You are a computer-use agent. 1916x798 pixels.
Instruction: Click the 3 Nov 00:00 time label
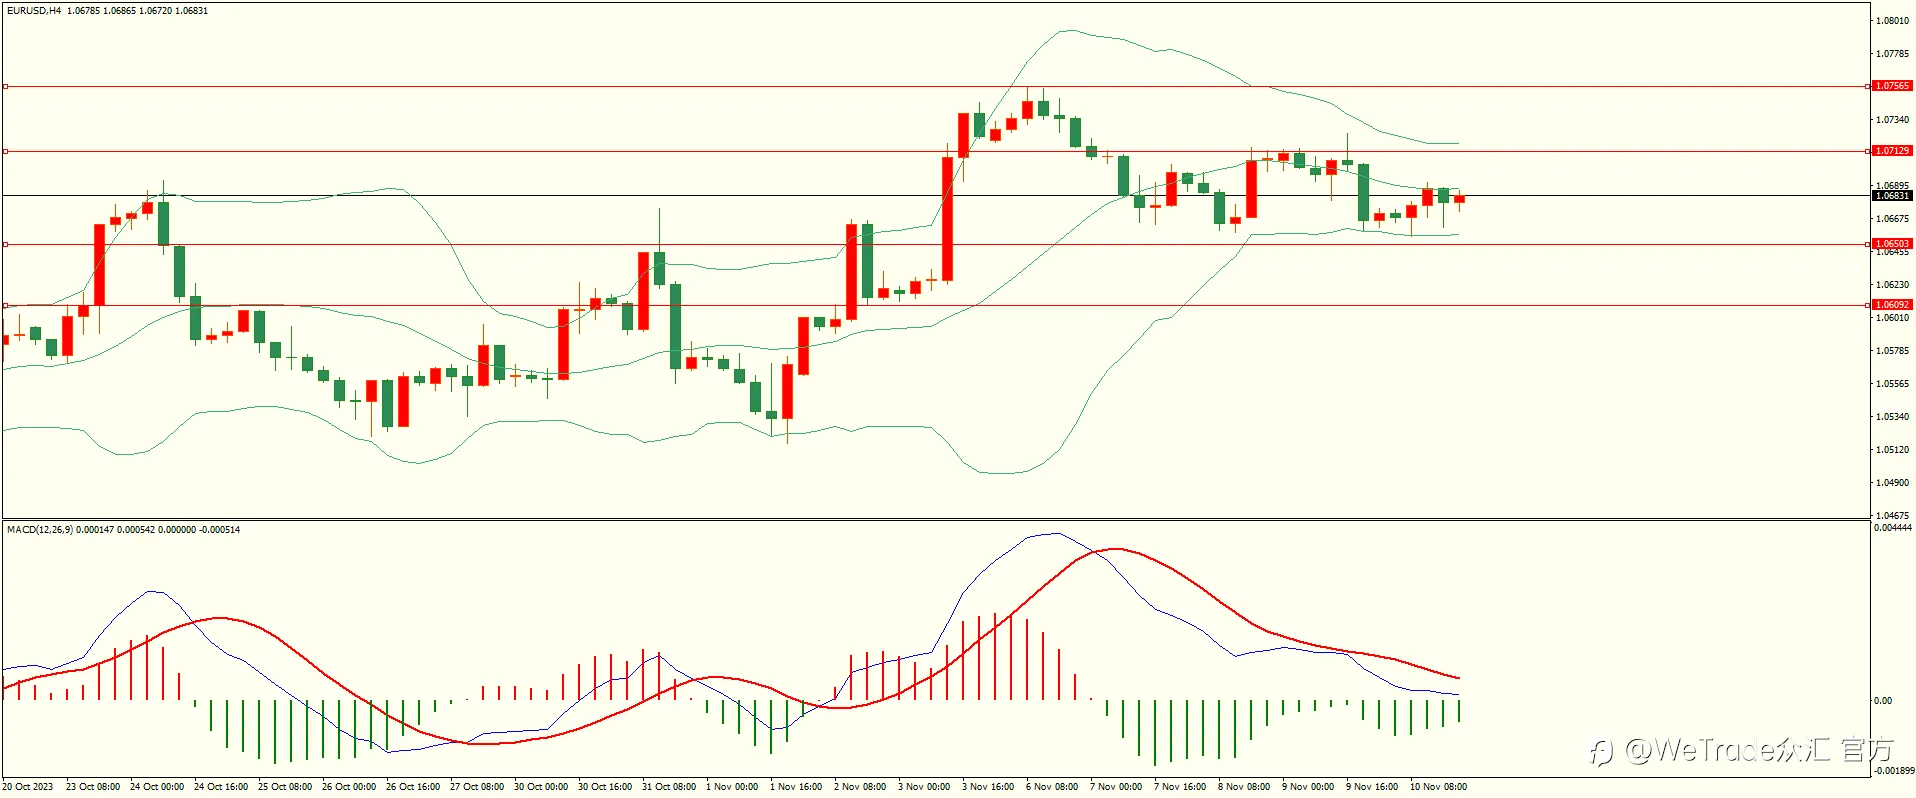point(924,787)
